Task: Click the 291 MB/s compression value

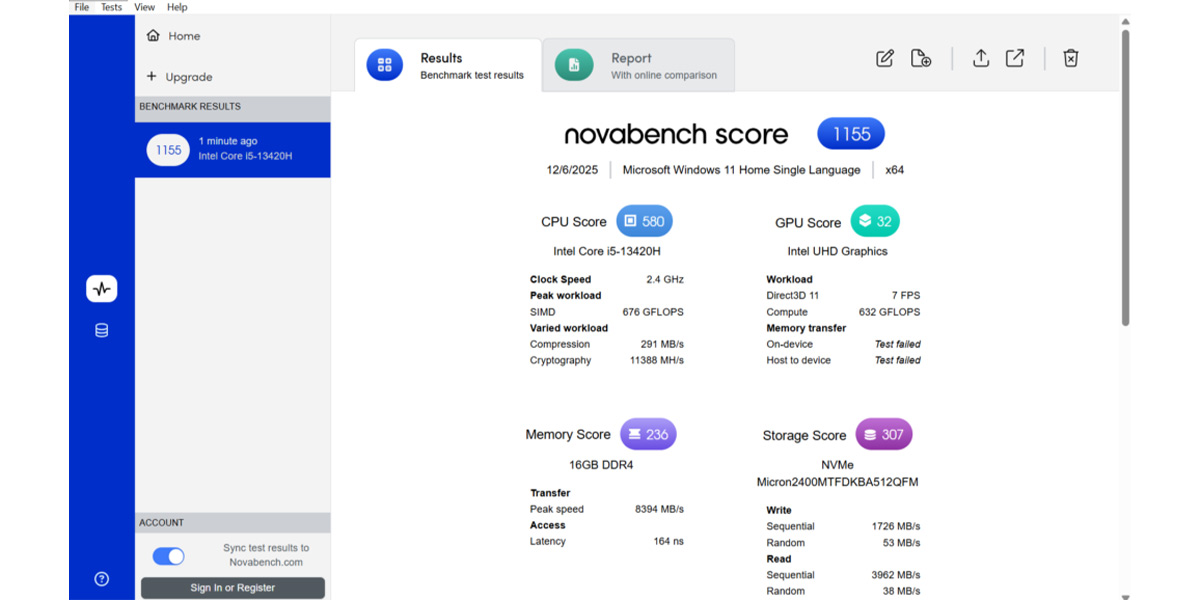Action: tap(662, 344)
